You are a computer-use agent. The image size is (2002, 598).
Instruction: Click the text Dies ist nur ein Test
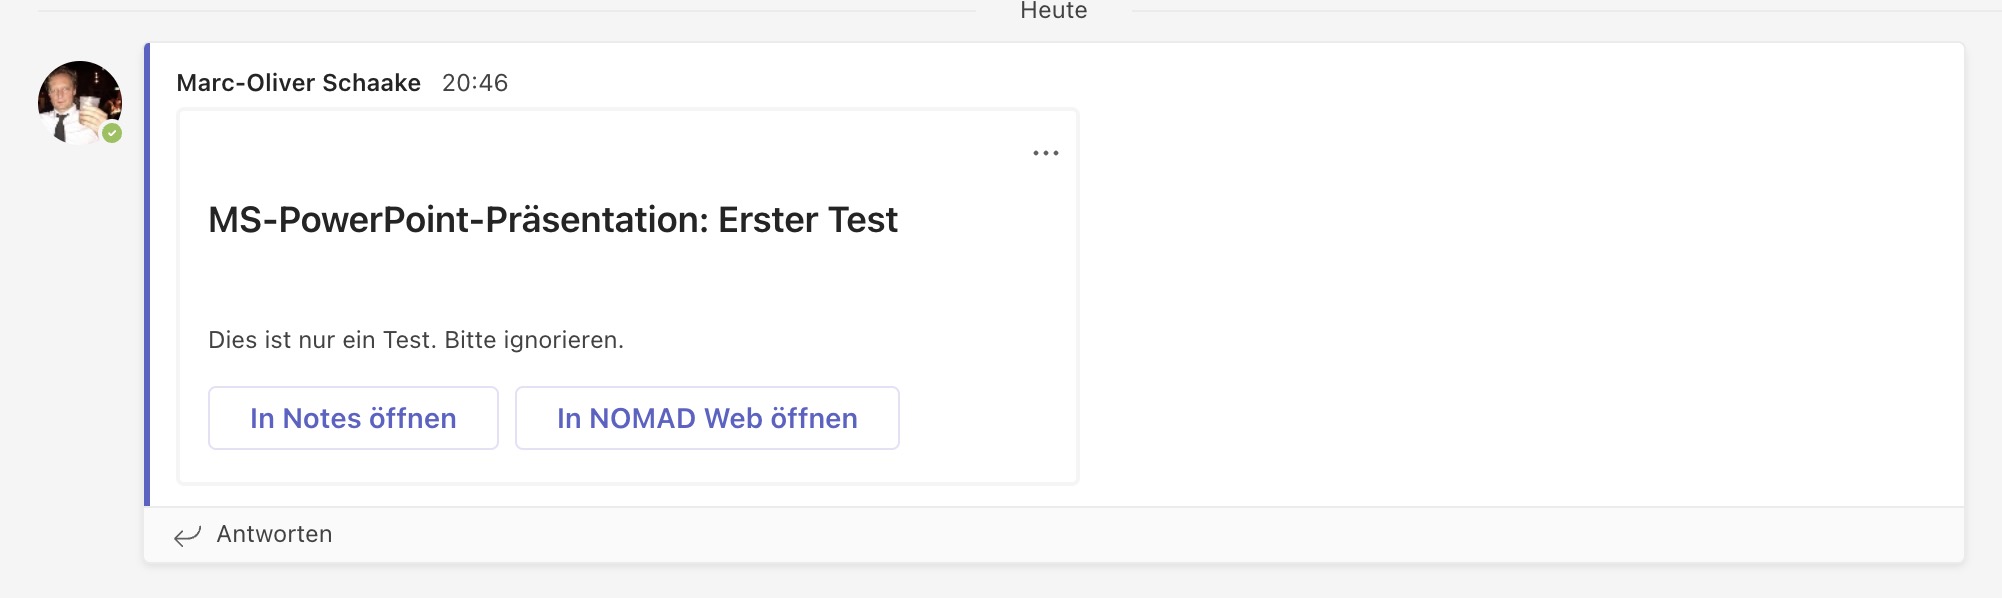click(x=322, y=340)
